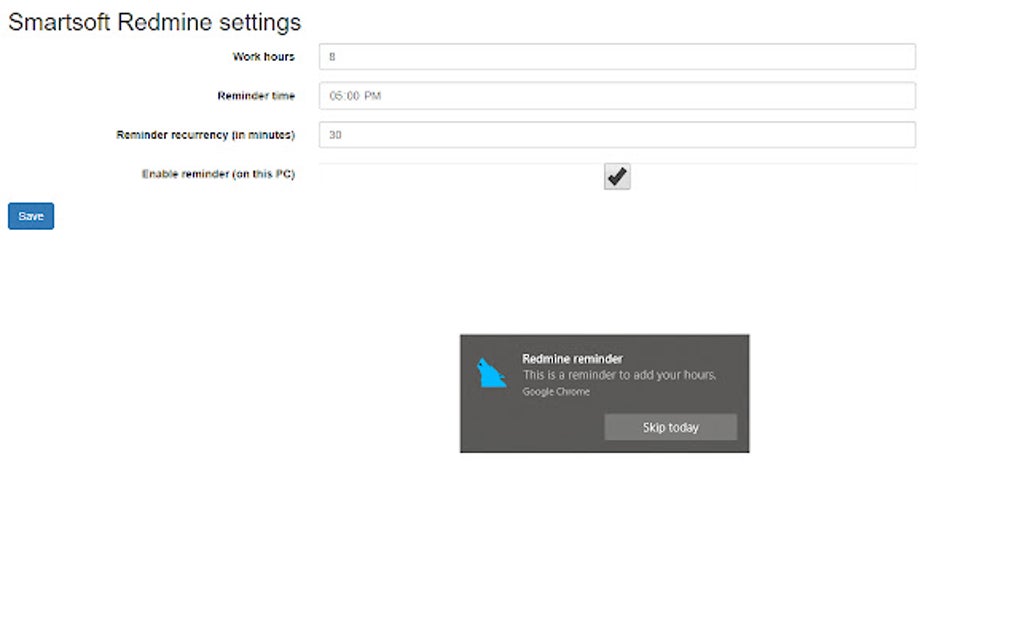Click the Reminder recurrency field

click(616, 134)
